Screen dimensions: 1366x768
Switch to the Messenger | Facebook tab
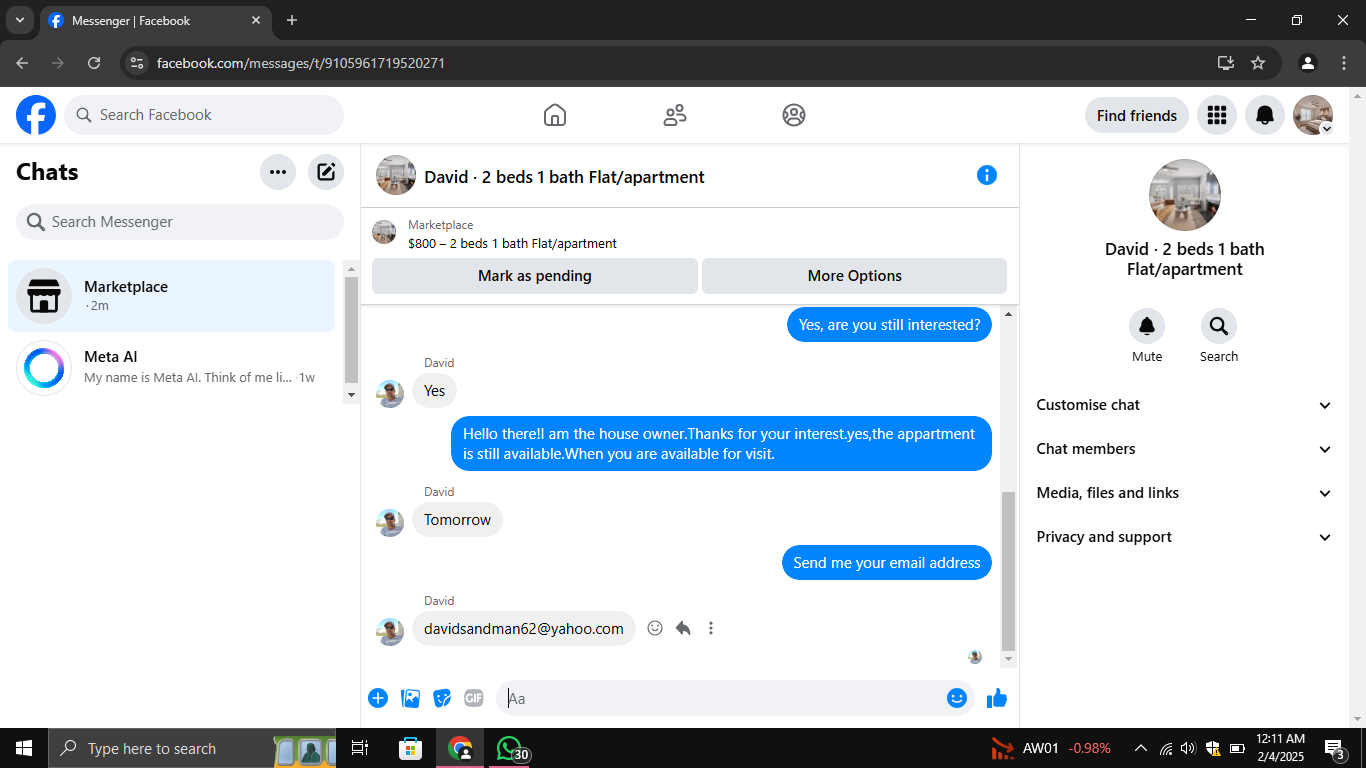click(x=155, y=21)
